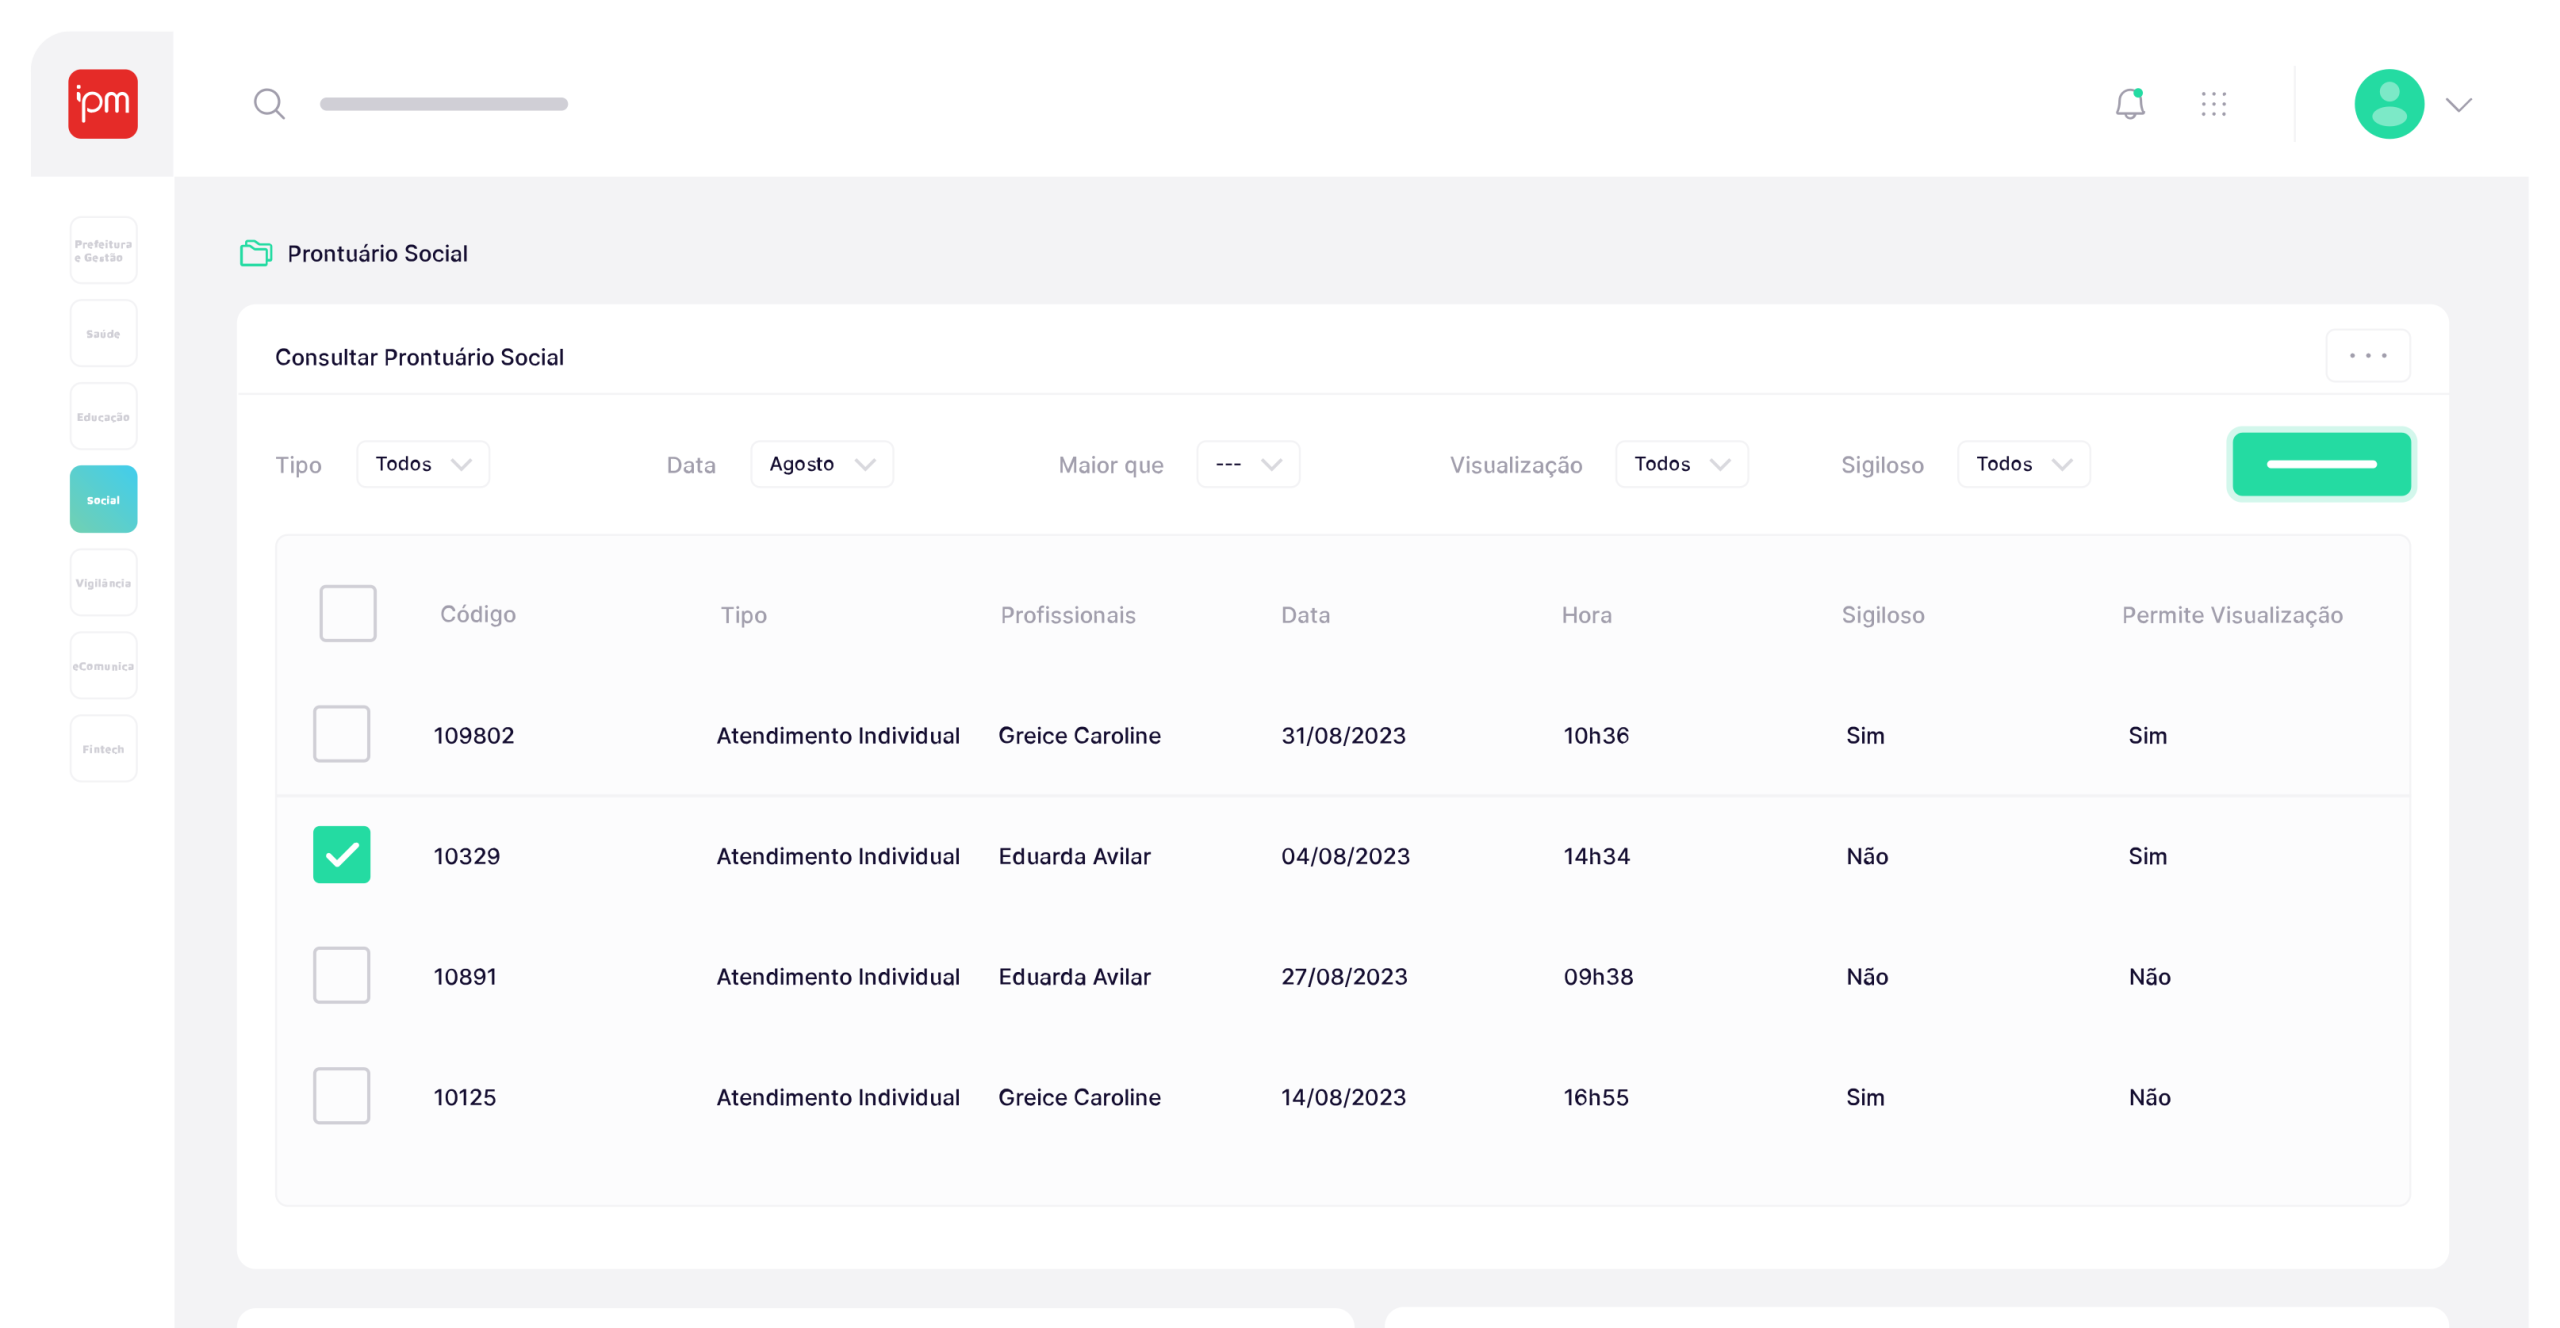Open the apps grid icon near the profile
Image resolution: width=2560 pixels, height=1328 pixels.
(x=2214, y=103)
